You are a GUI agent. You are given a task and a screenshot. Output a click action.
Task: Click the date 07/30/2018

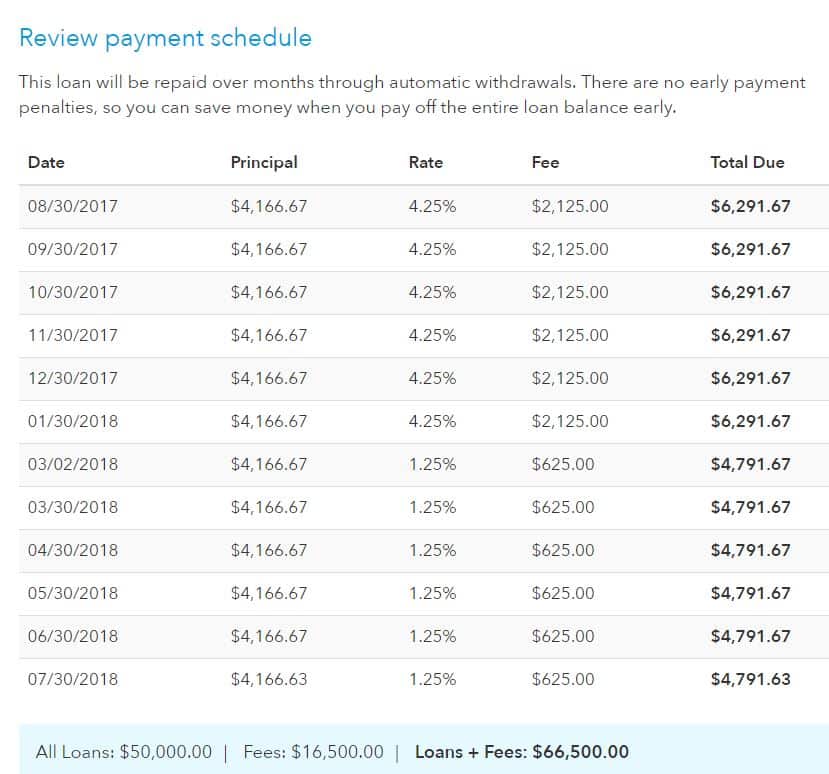[x=73, y=679]
